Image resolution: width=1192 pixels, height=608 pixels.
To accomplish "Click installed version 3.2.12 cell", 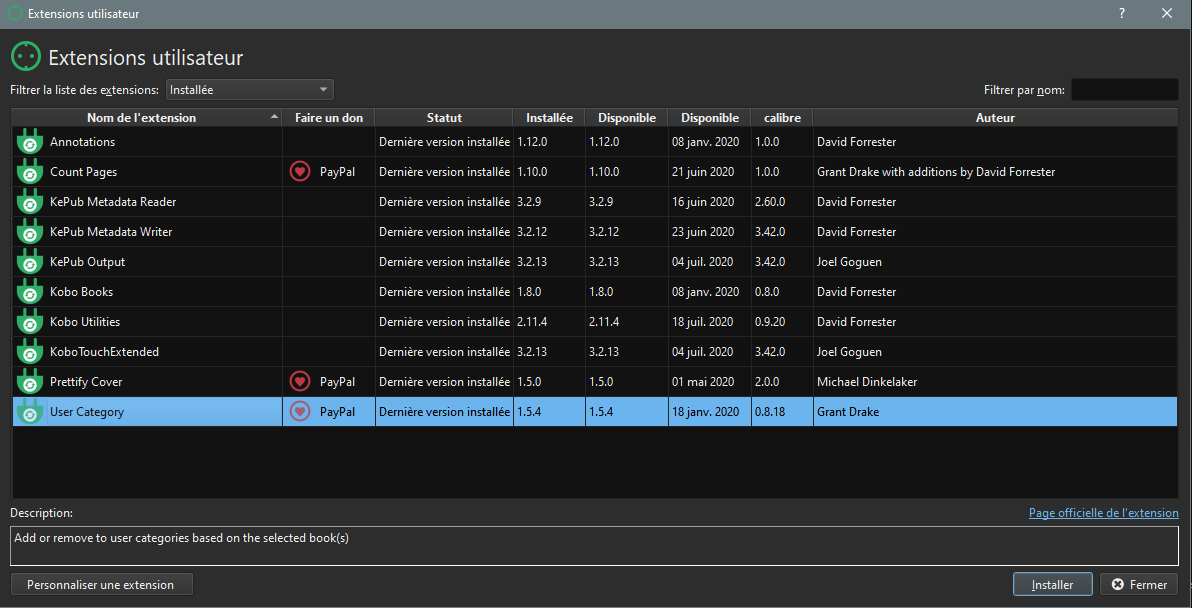I will point(550,232).
